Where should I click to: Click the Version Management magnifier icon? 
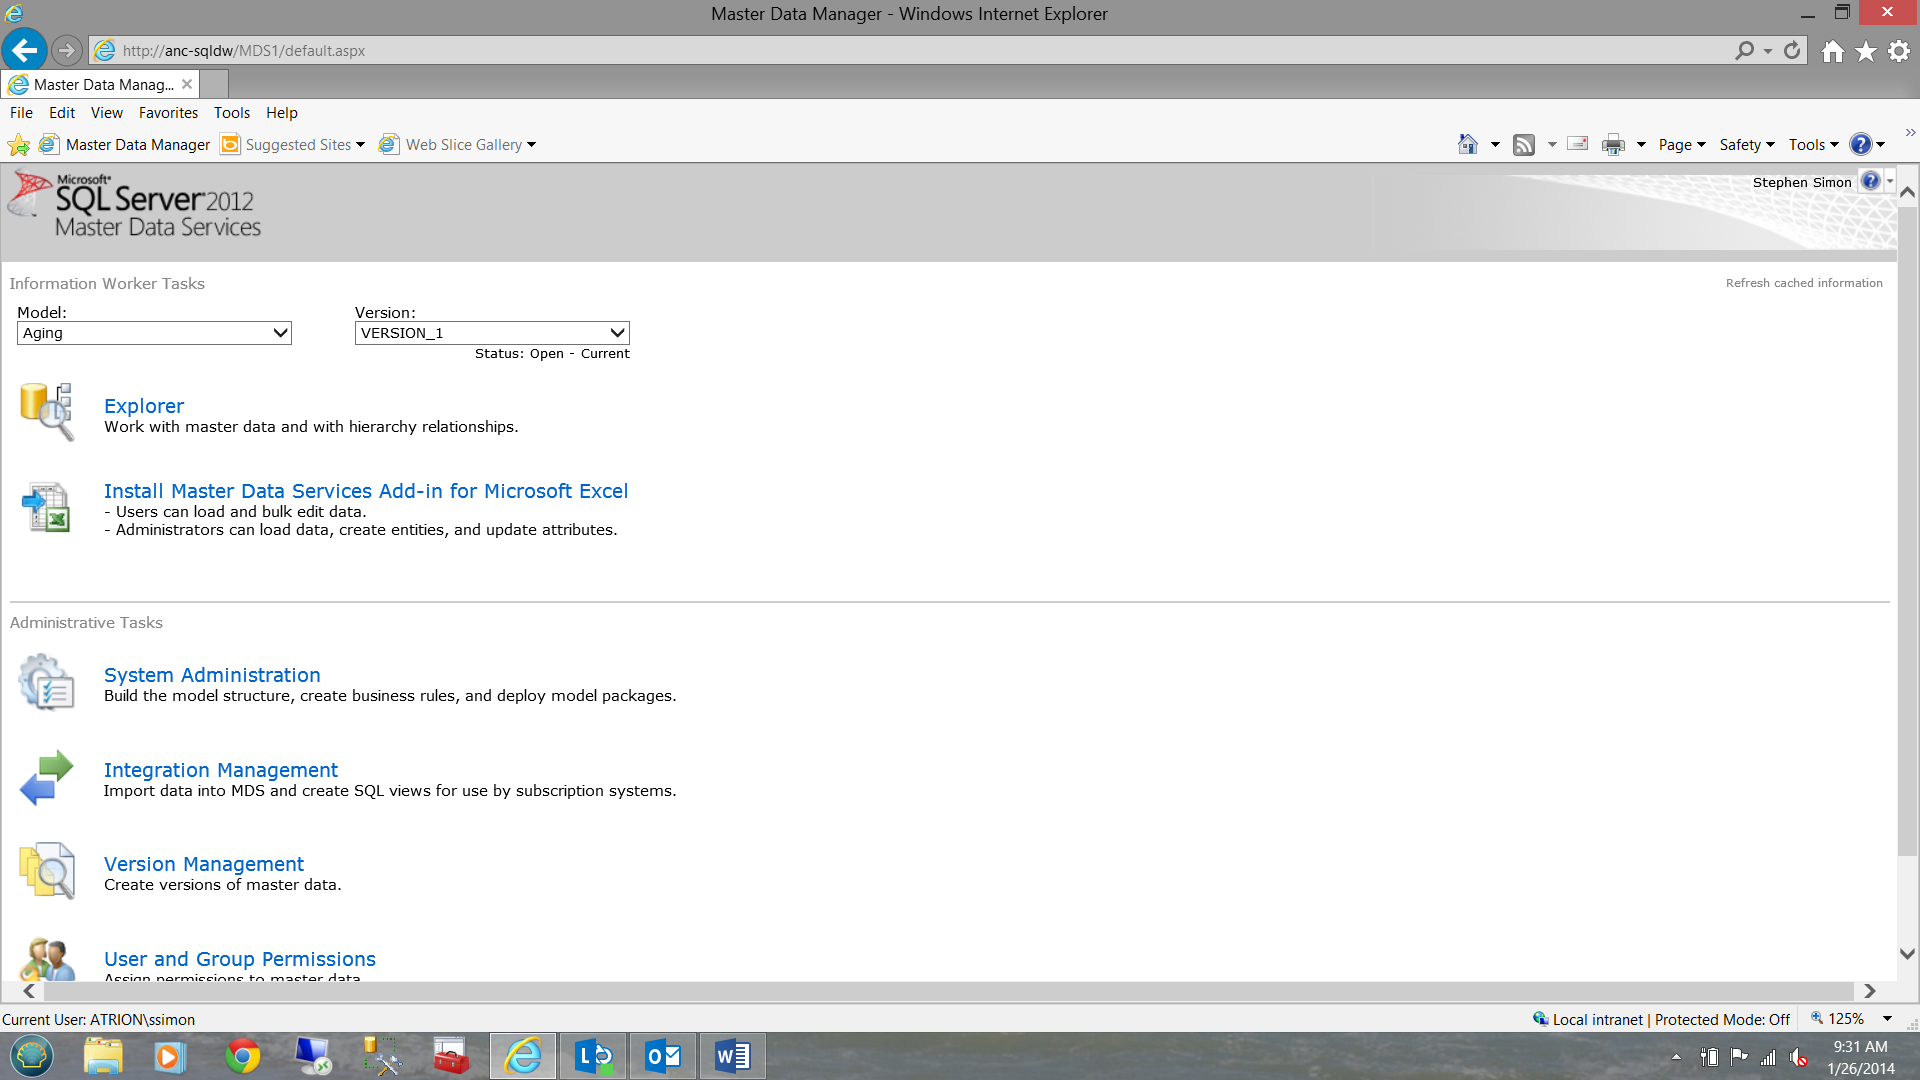(x=47, y=870)
